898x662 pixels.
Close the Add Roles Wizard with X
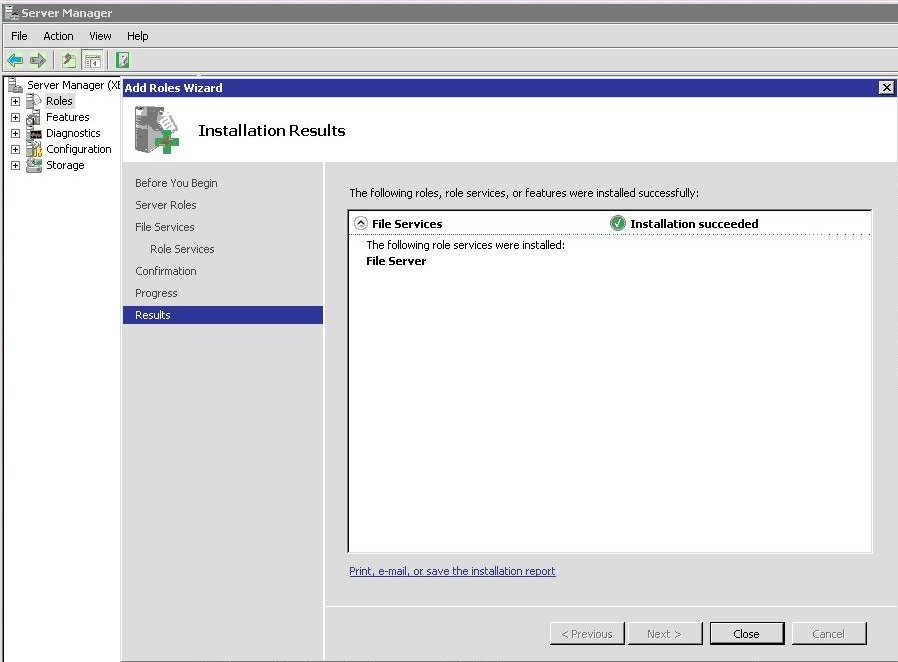[x=886, y=88]
